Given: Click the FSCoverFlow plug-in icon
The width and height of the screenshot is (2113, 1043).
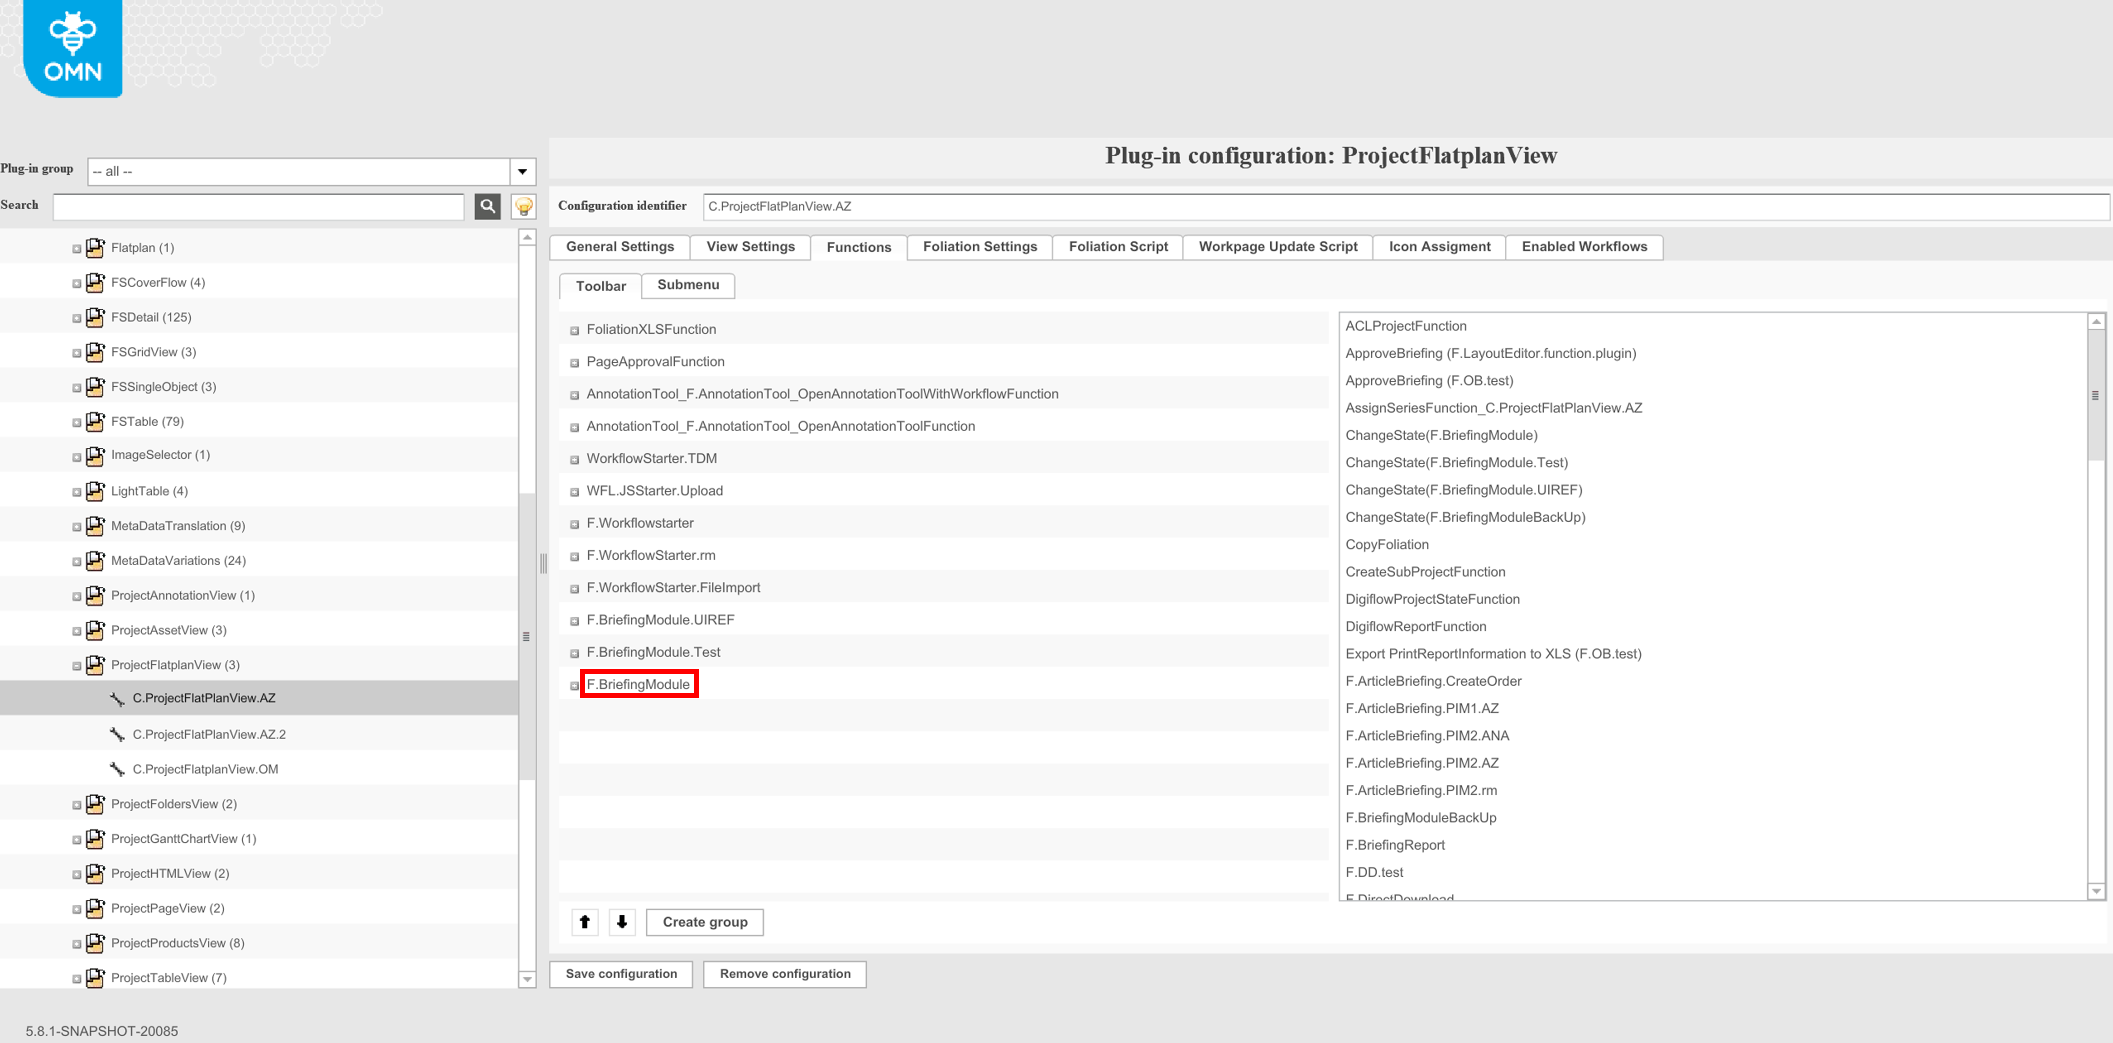Looking at the screenshot, I should [95, 282].
